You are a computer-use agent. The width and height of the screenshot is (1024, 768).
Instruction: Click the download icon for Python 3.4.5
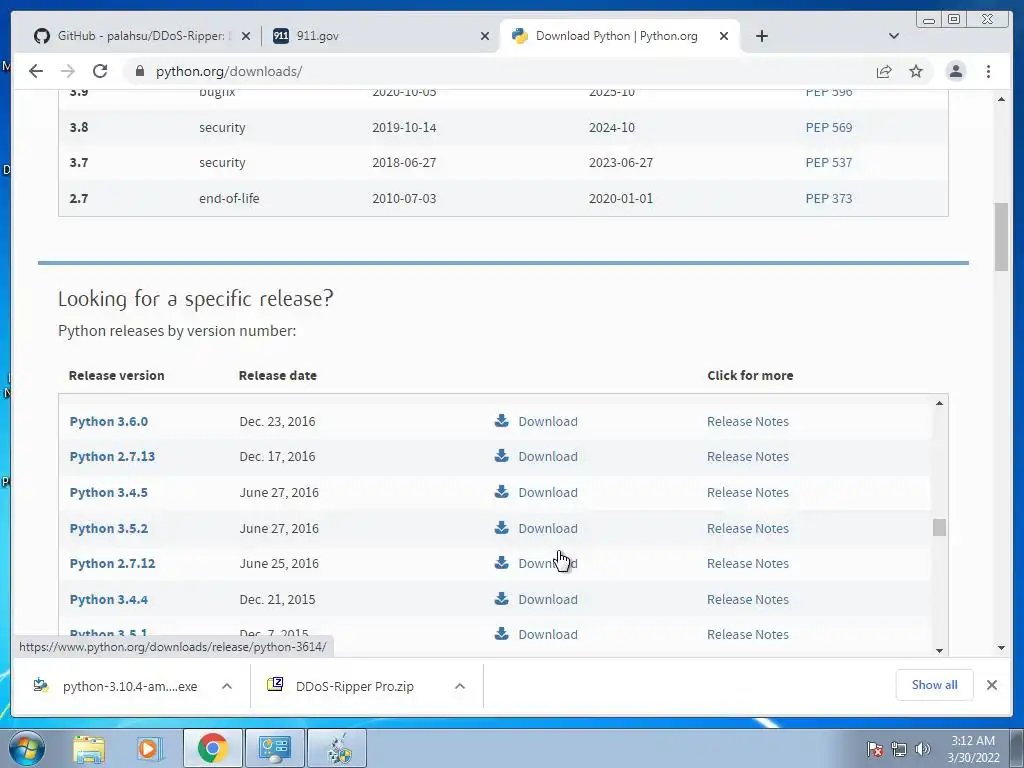point(502,492)
